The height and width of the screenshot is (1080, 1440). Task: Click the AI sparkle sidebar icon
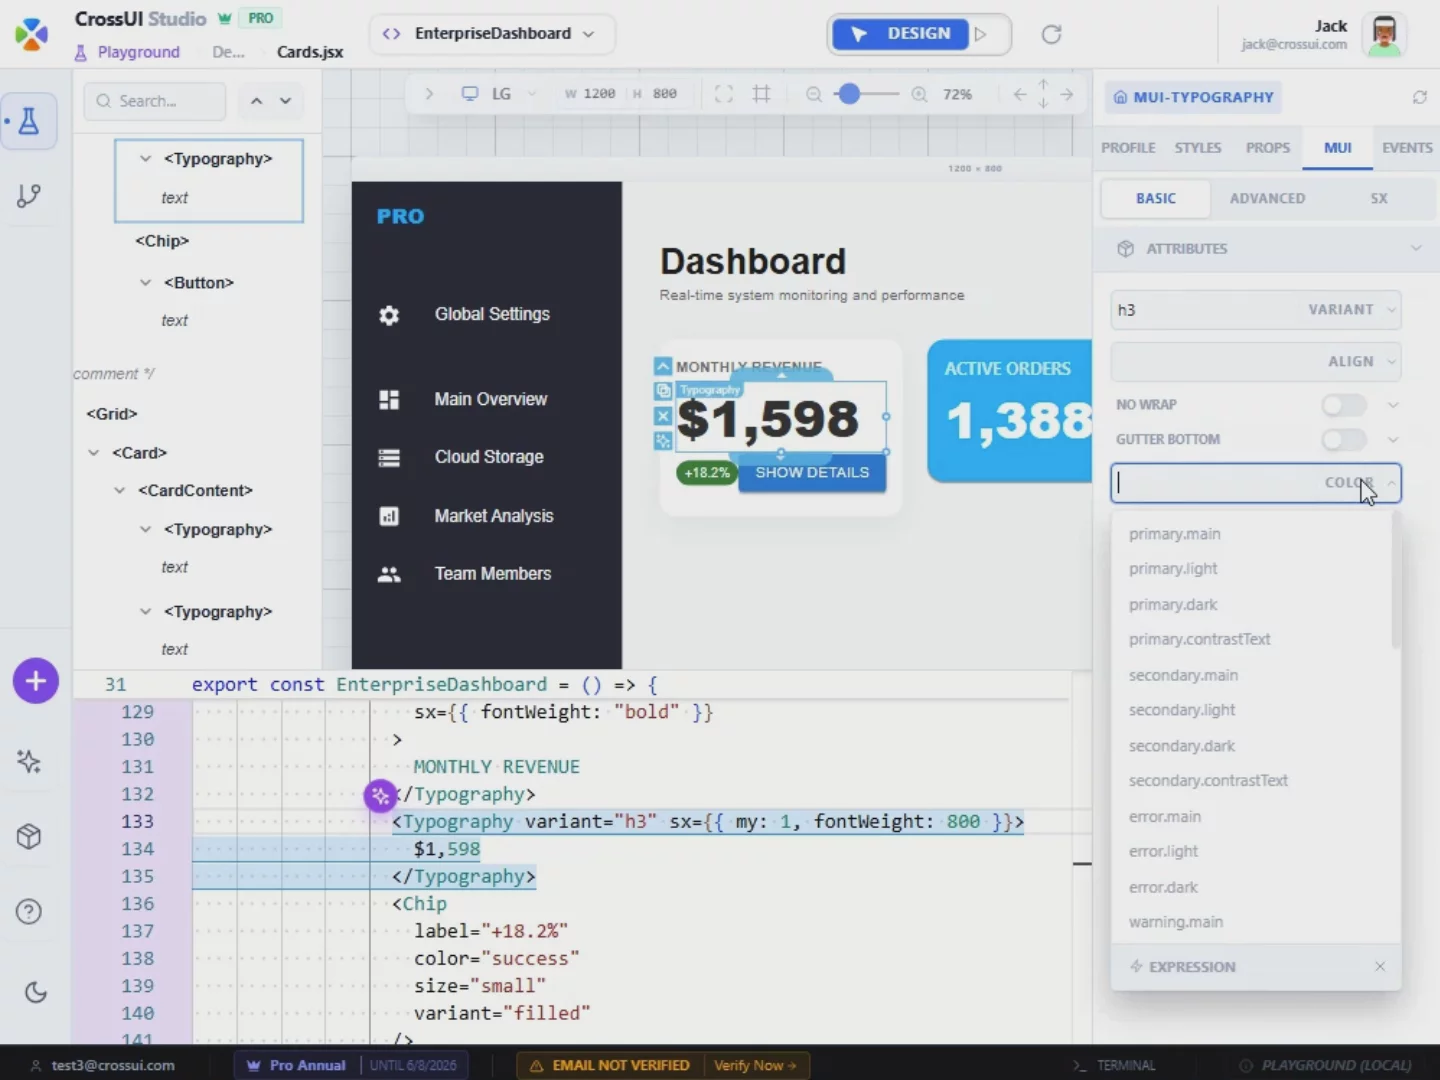tap(29, 762)
